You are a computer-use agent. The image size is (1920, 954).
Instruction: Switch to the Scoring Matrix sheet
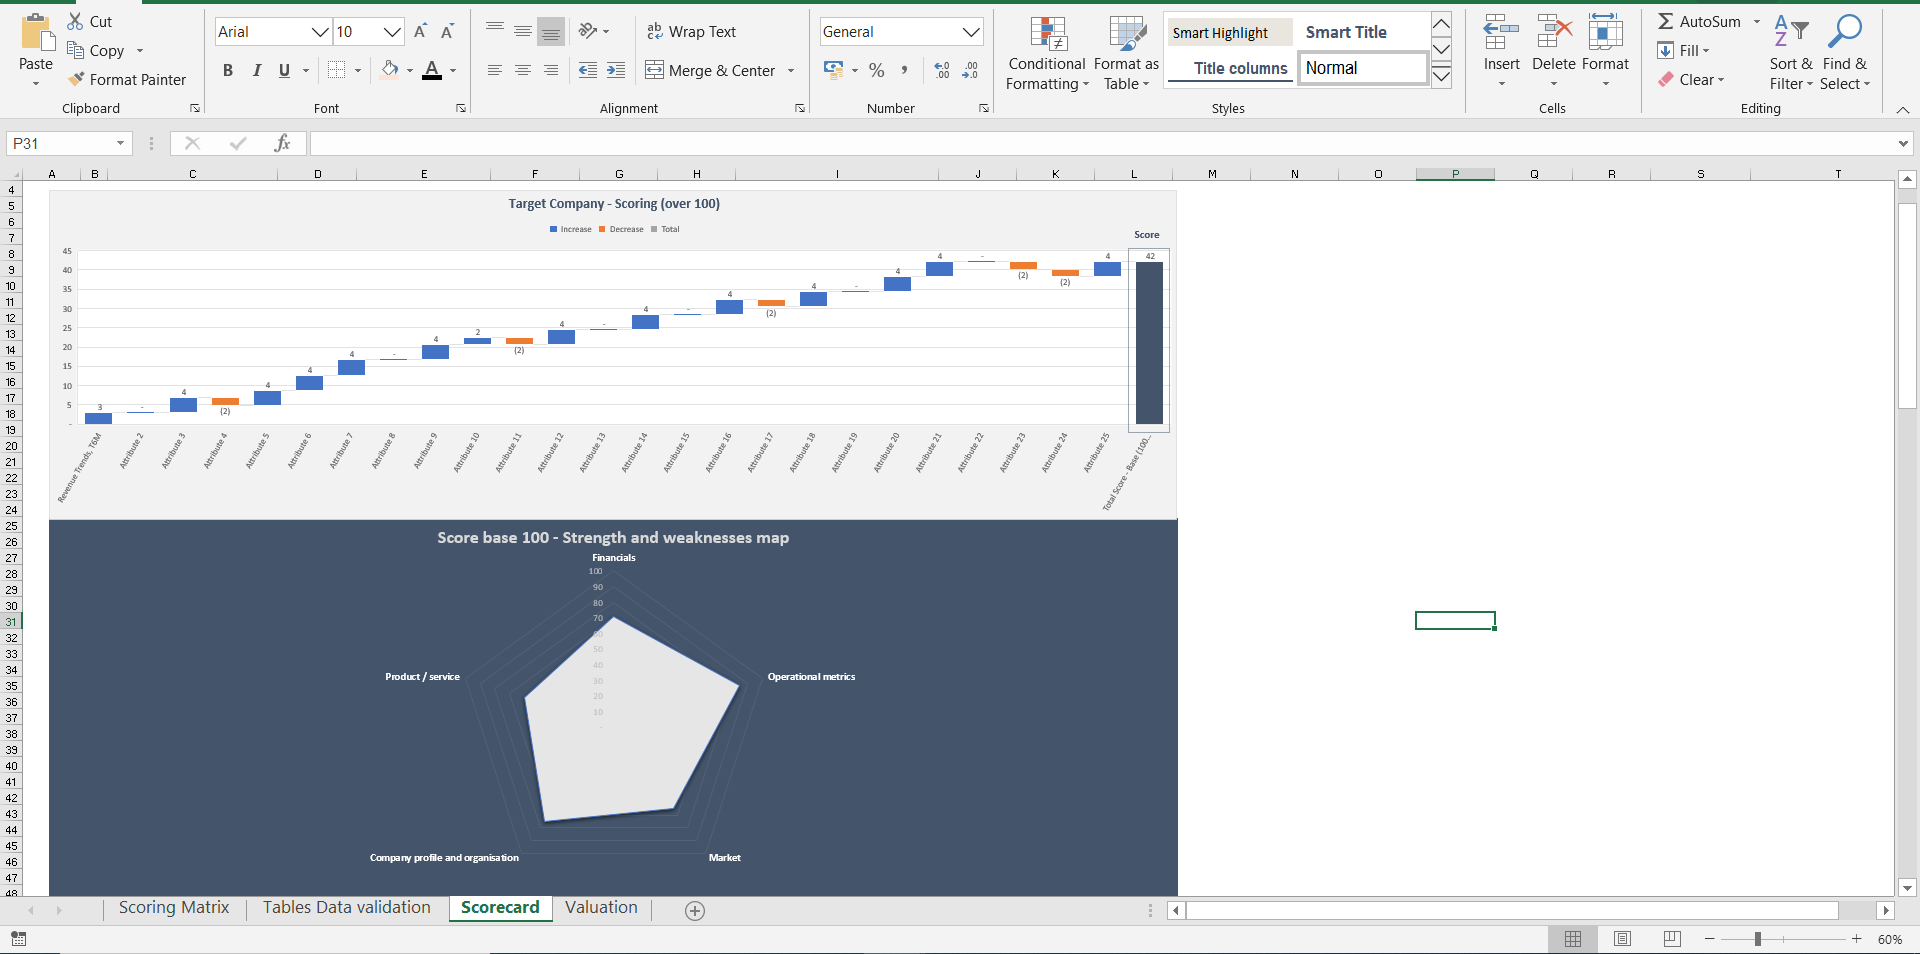click(174, 908)
